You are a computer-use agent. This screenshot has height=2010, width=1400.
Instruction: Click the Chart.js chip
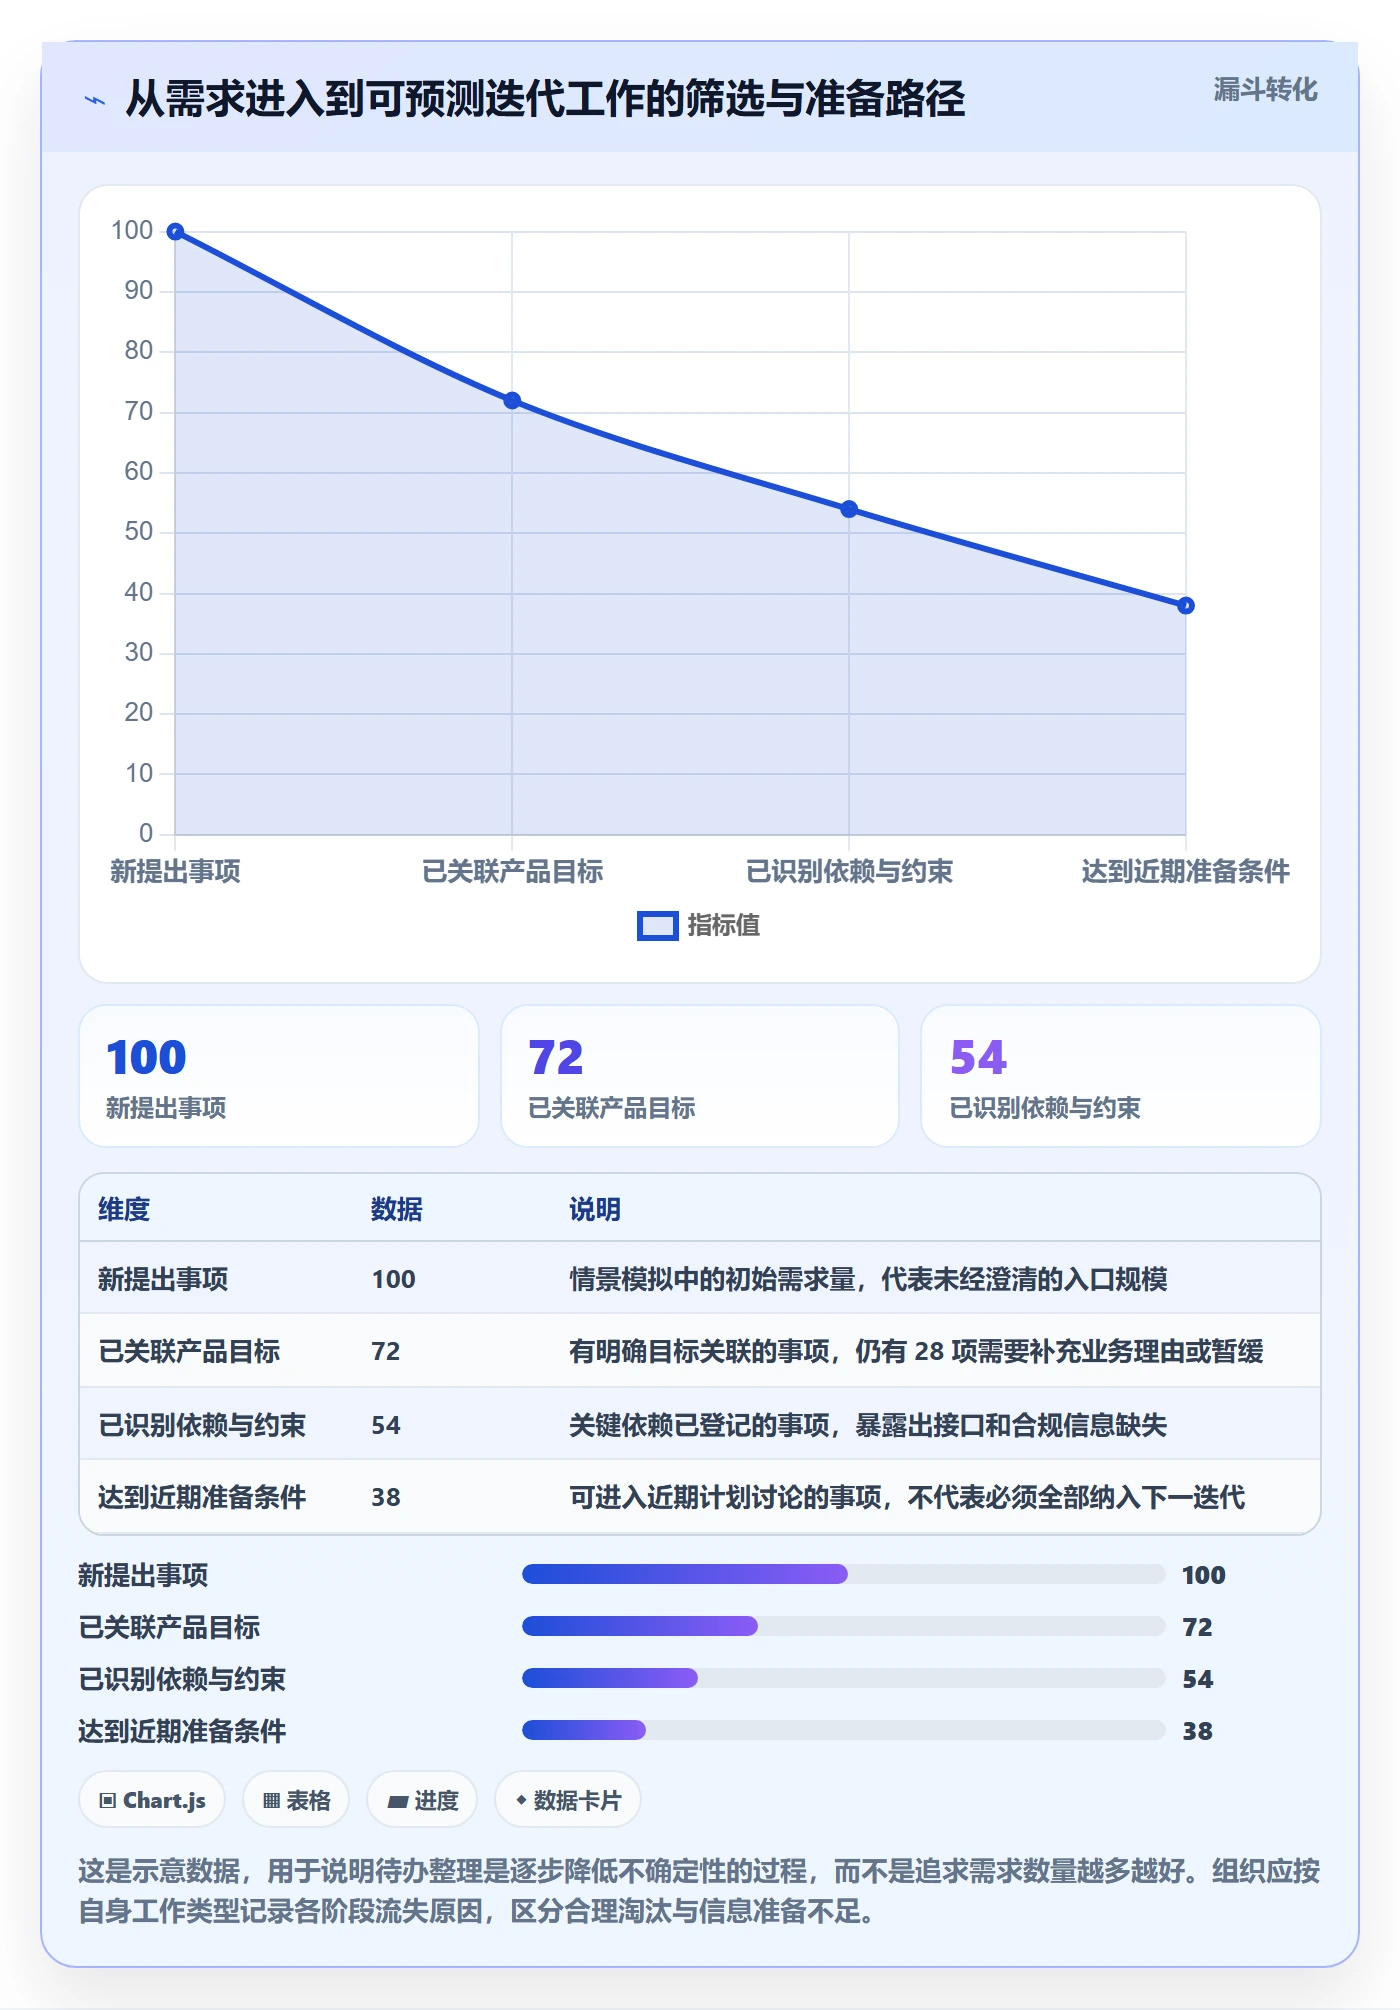pos(152,1800)
